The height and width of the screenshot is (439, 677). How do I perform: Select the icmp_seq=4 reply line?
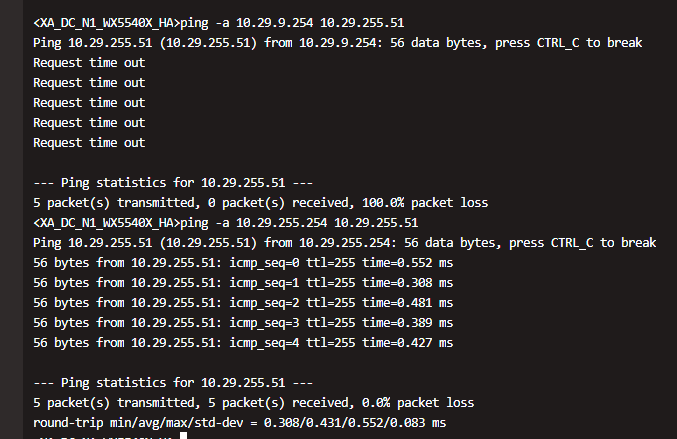243,343
